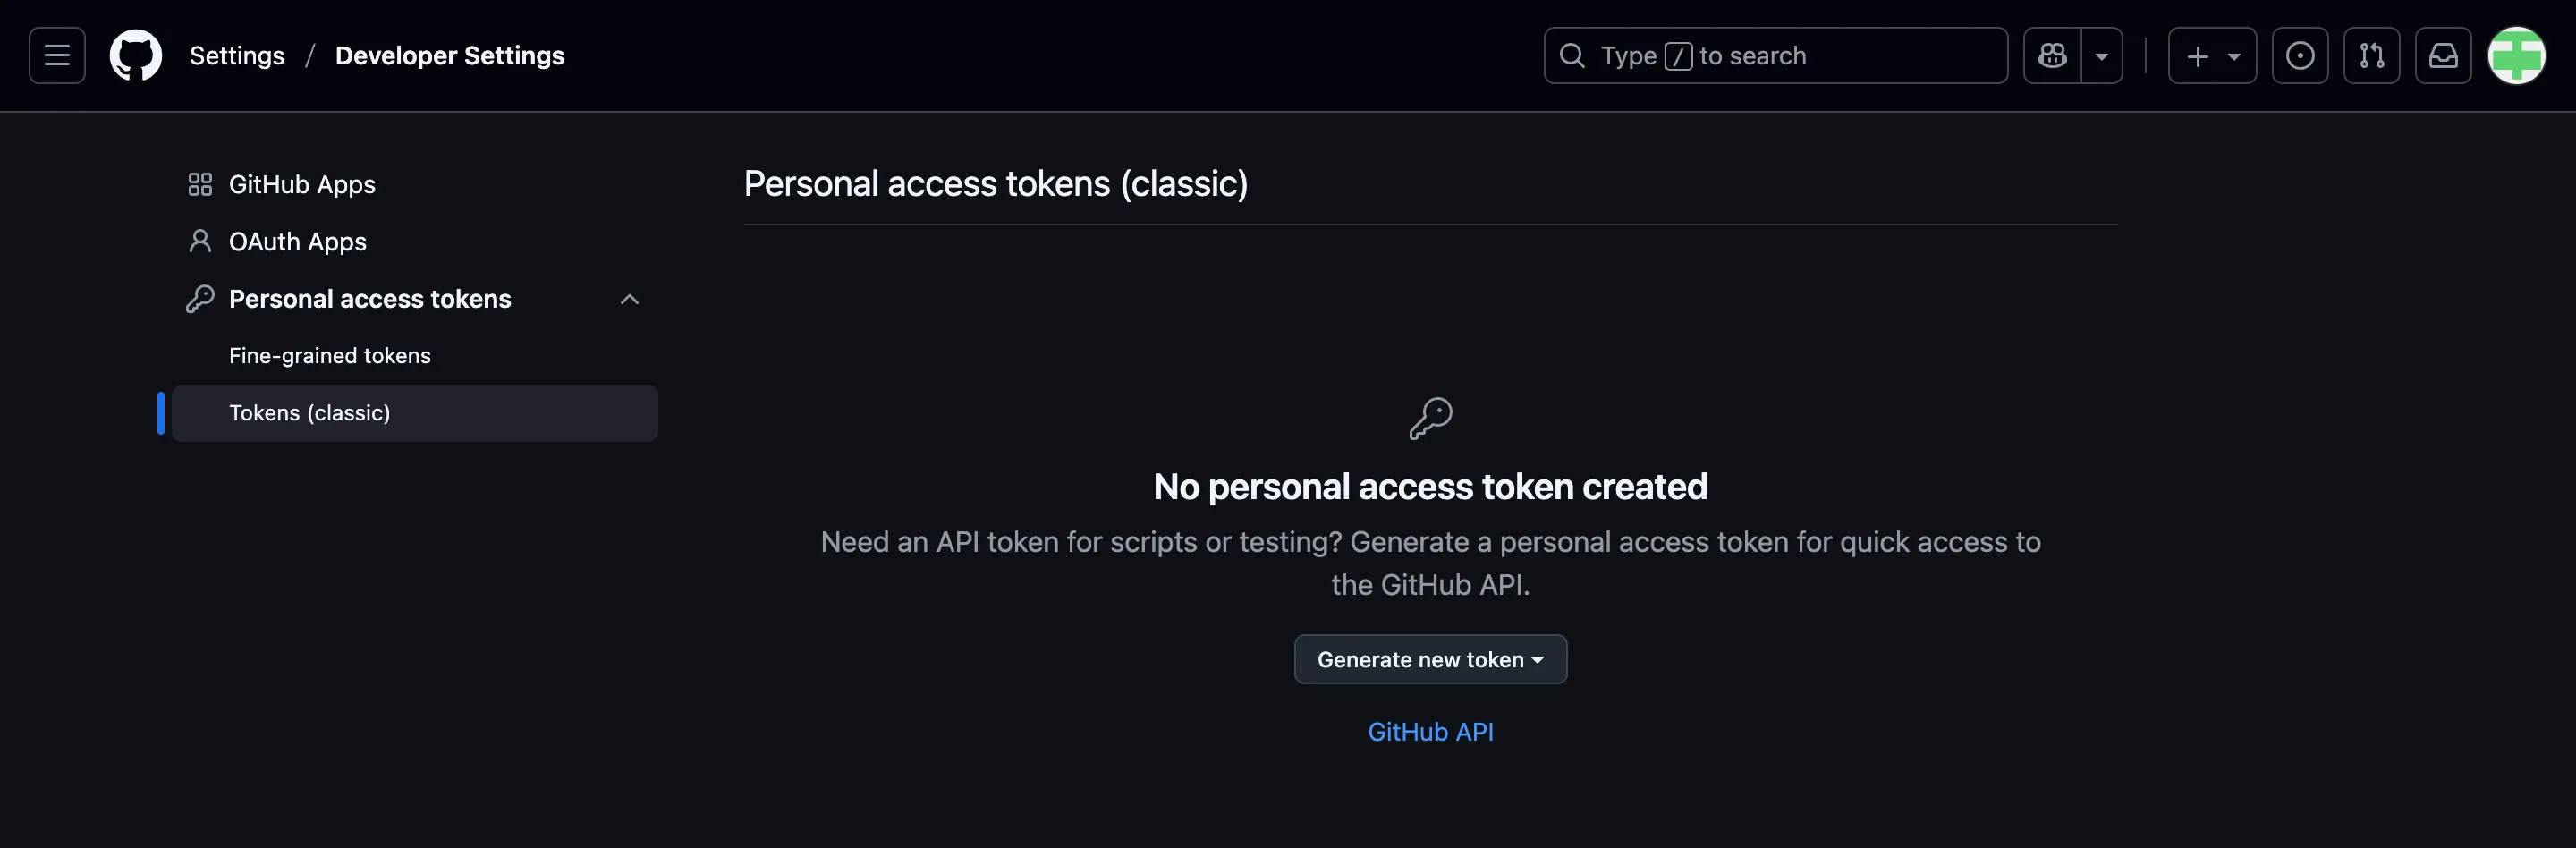
Task: Open the Pull requests icon
Action: click(x=2372, y=55)
